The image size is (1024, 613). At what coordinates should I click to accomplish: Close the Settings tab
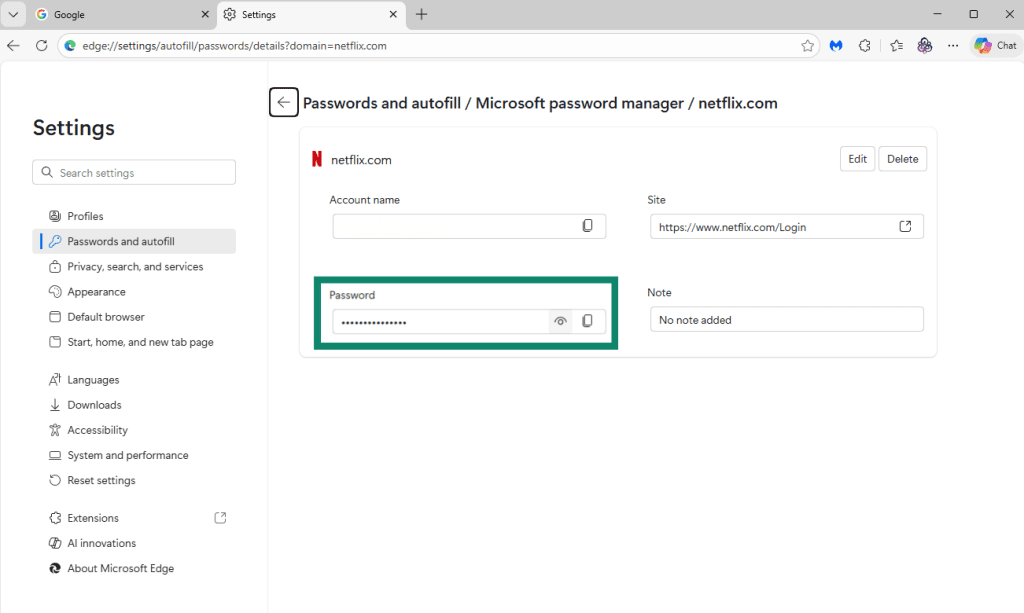(393, 14)
